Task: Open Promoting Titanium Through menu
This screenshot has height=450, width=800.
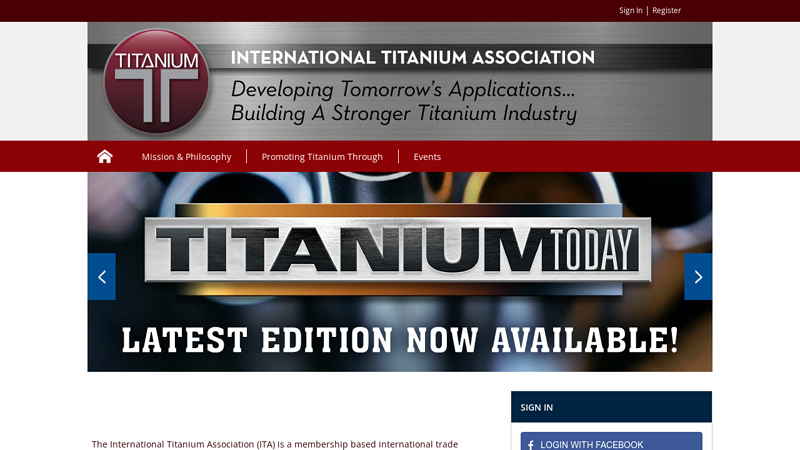Action: pyautogui.click(x=322, y=157)
